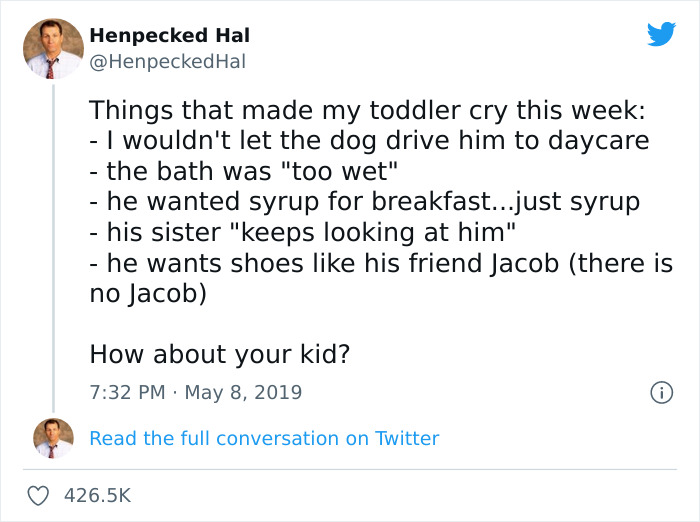
Task: Click the 426.5K like count
Action: tap(97, 495)
